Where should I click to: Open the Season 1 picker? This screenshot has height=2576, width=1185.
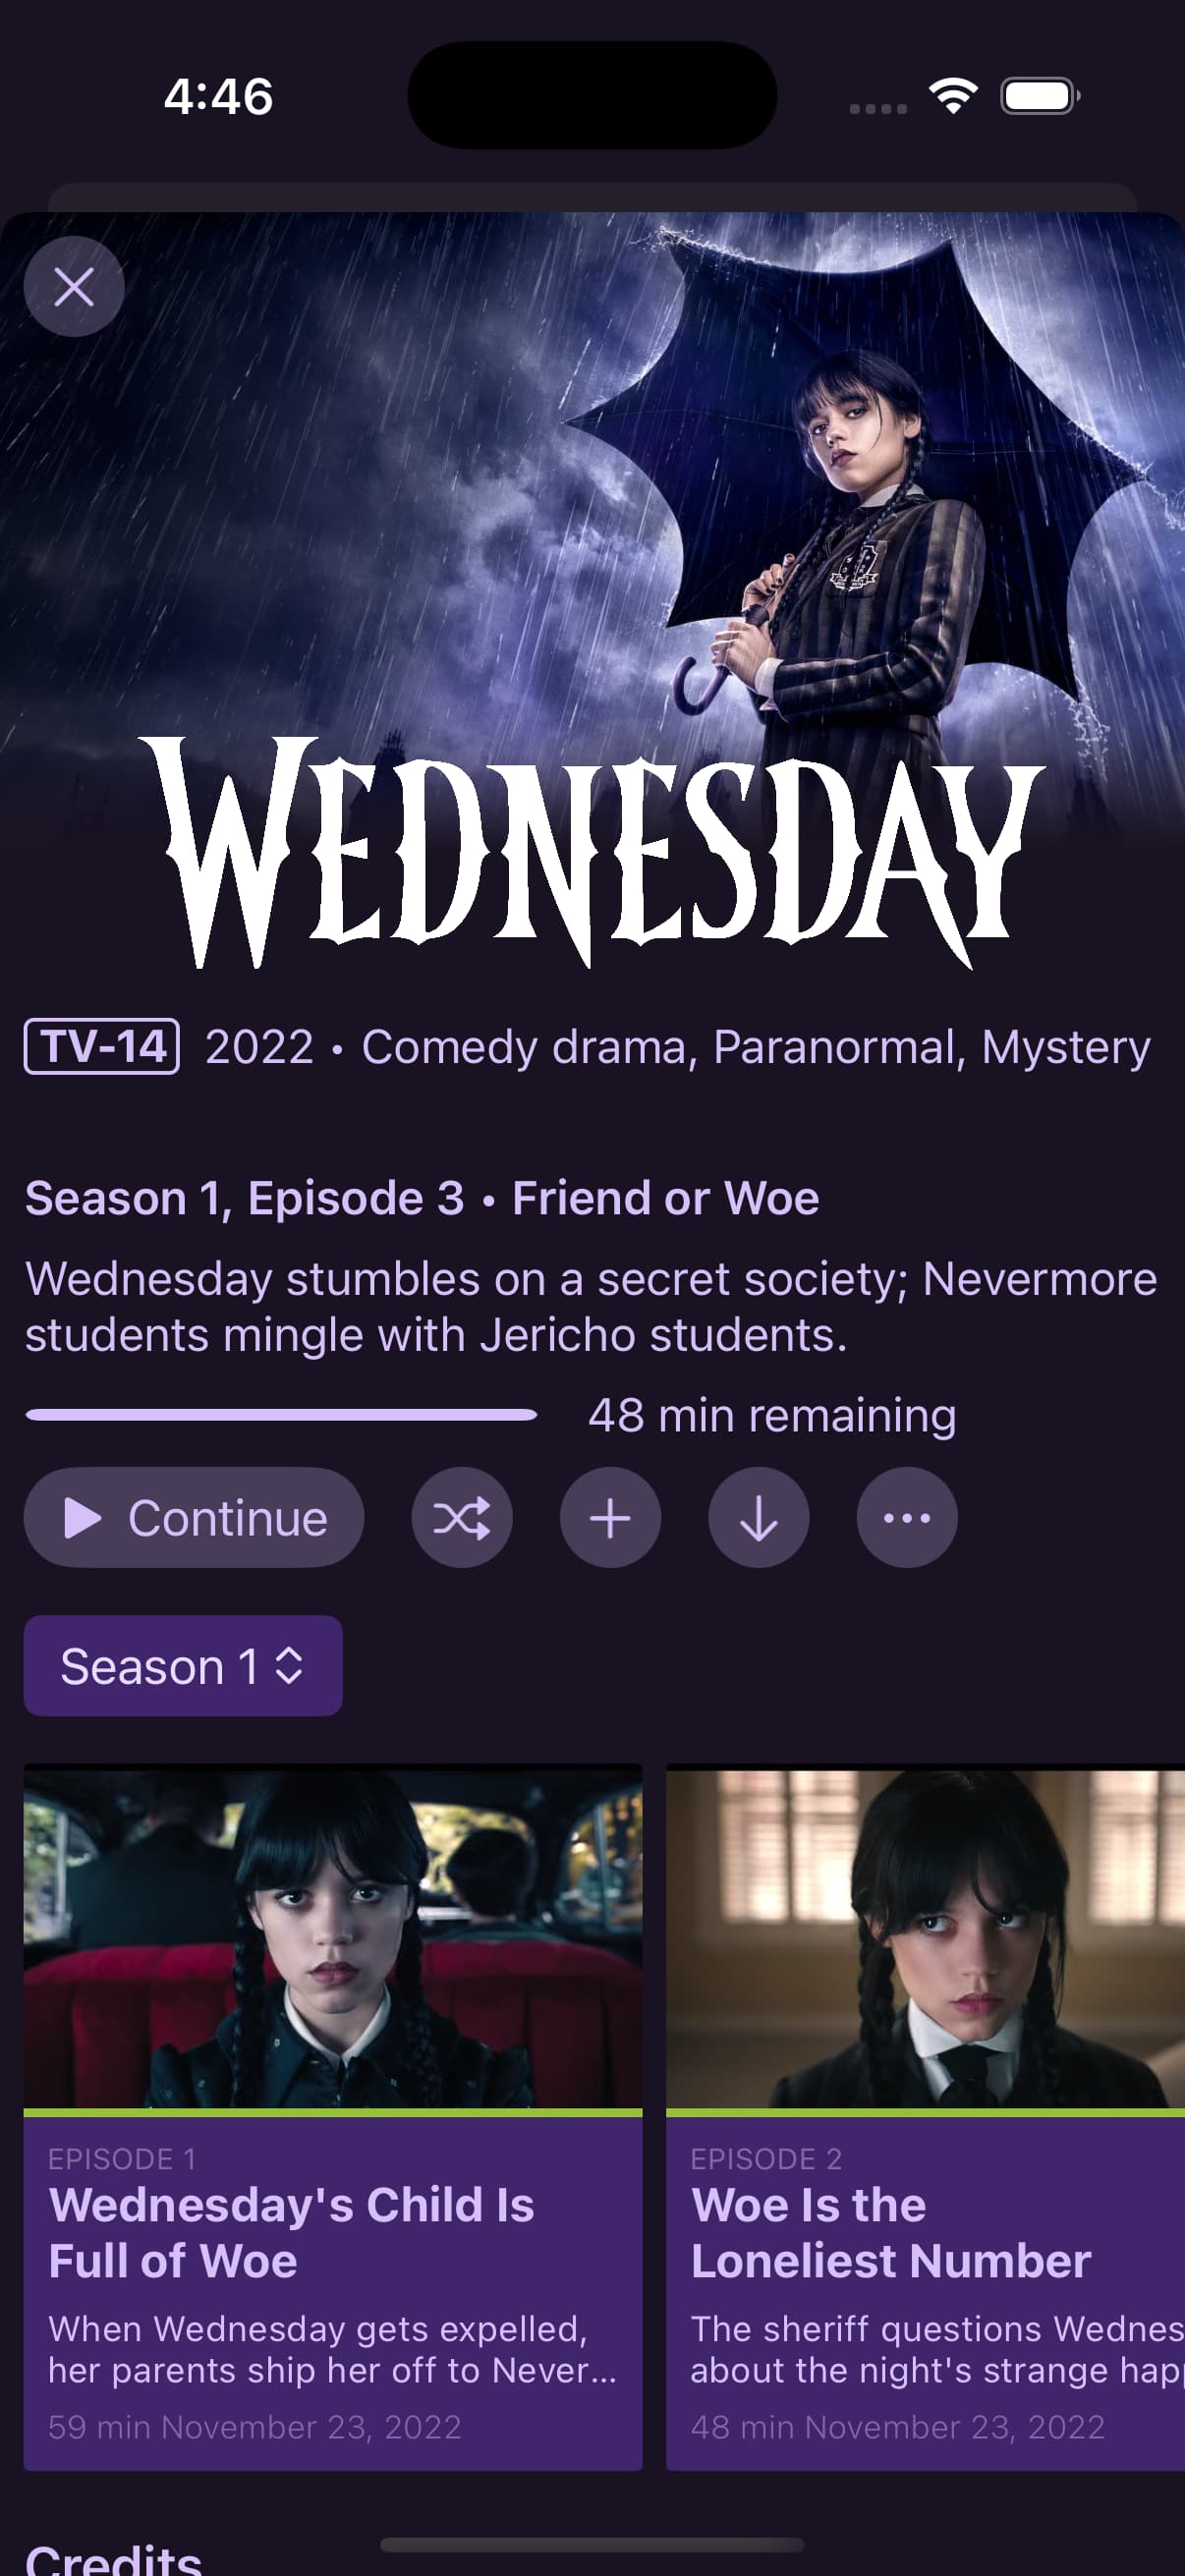(x=183, y=1666)
